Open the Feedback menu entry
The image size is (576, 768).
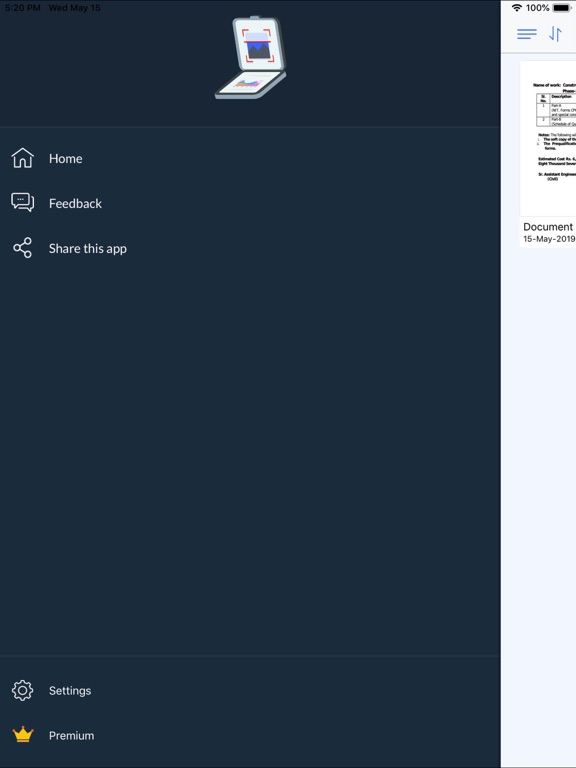(x=250, y=203)
